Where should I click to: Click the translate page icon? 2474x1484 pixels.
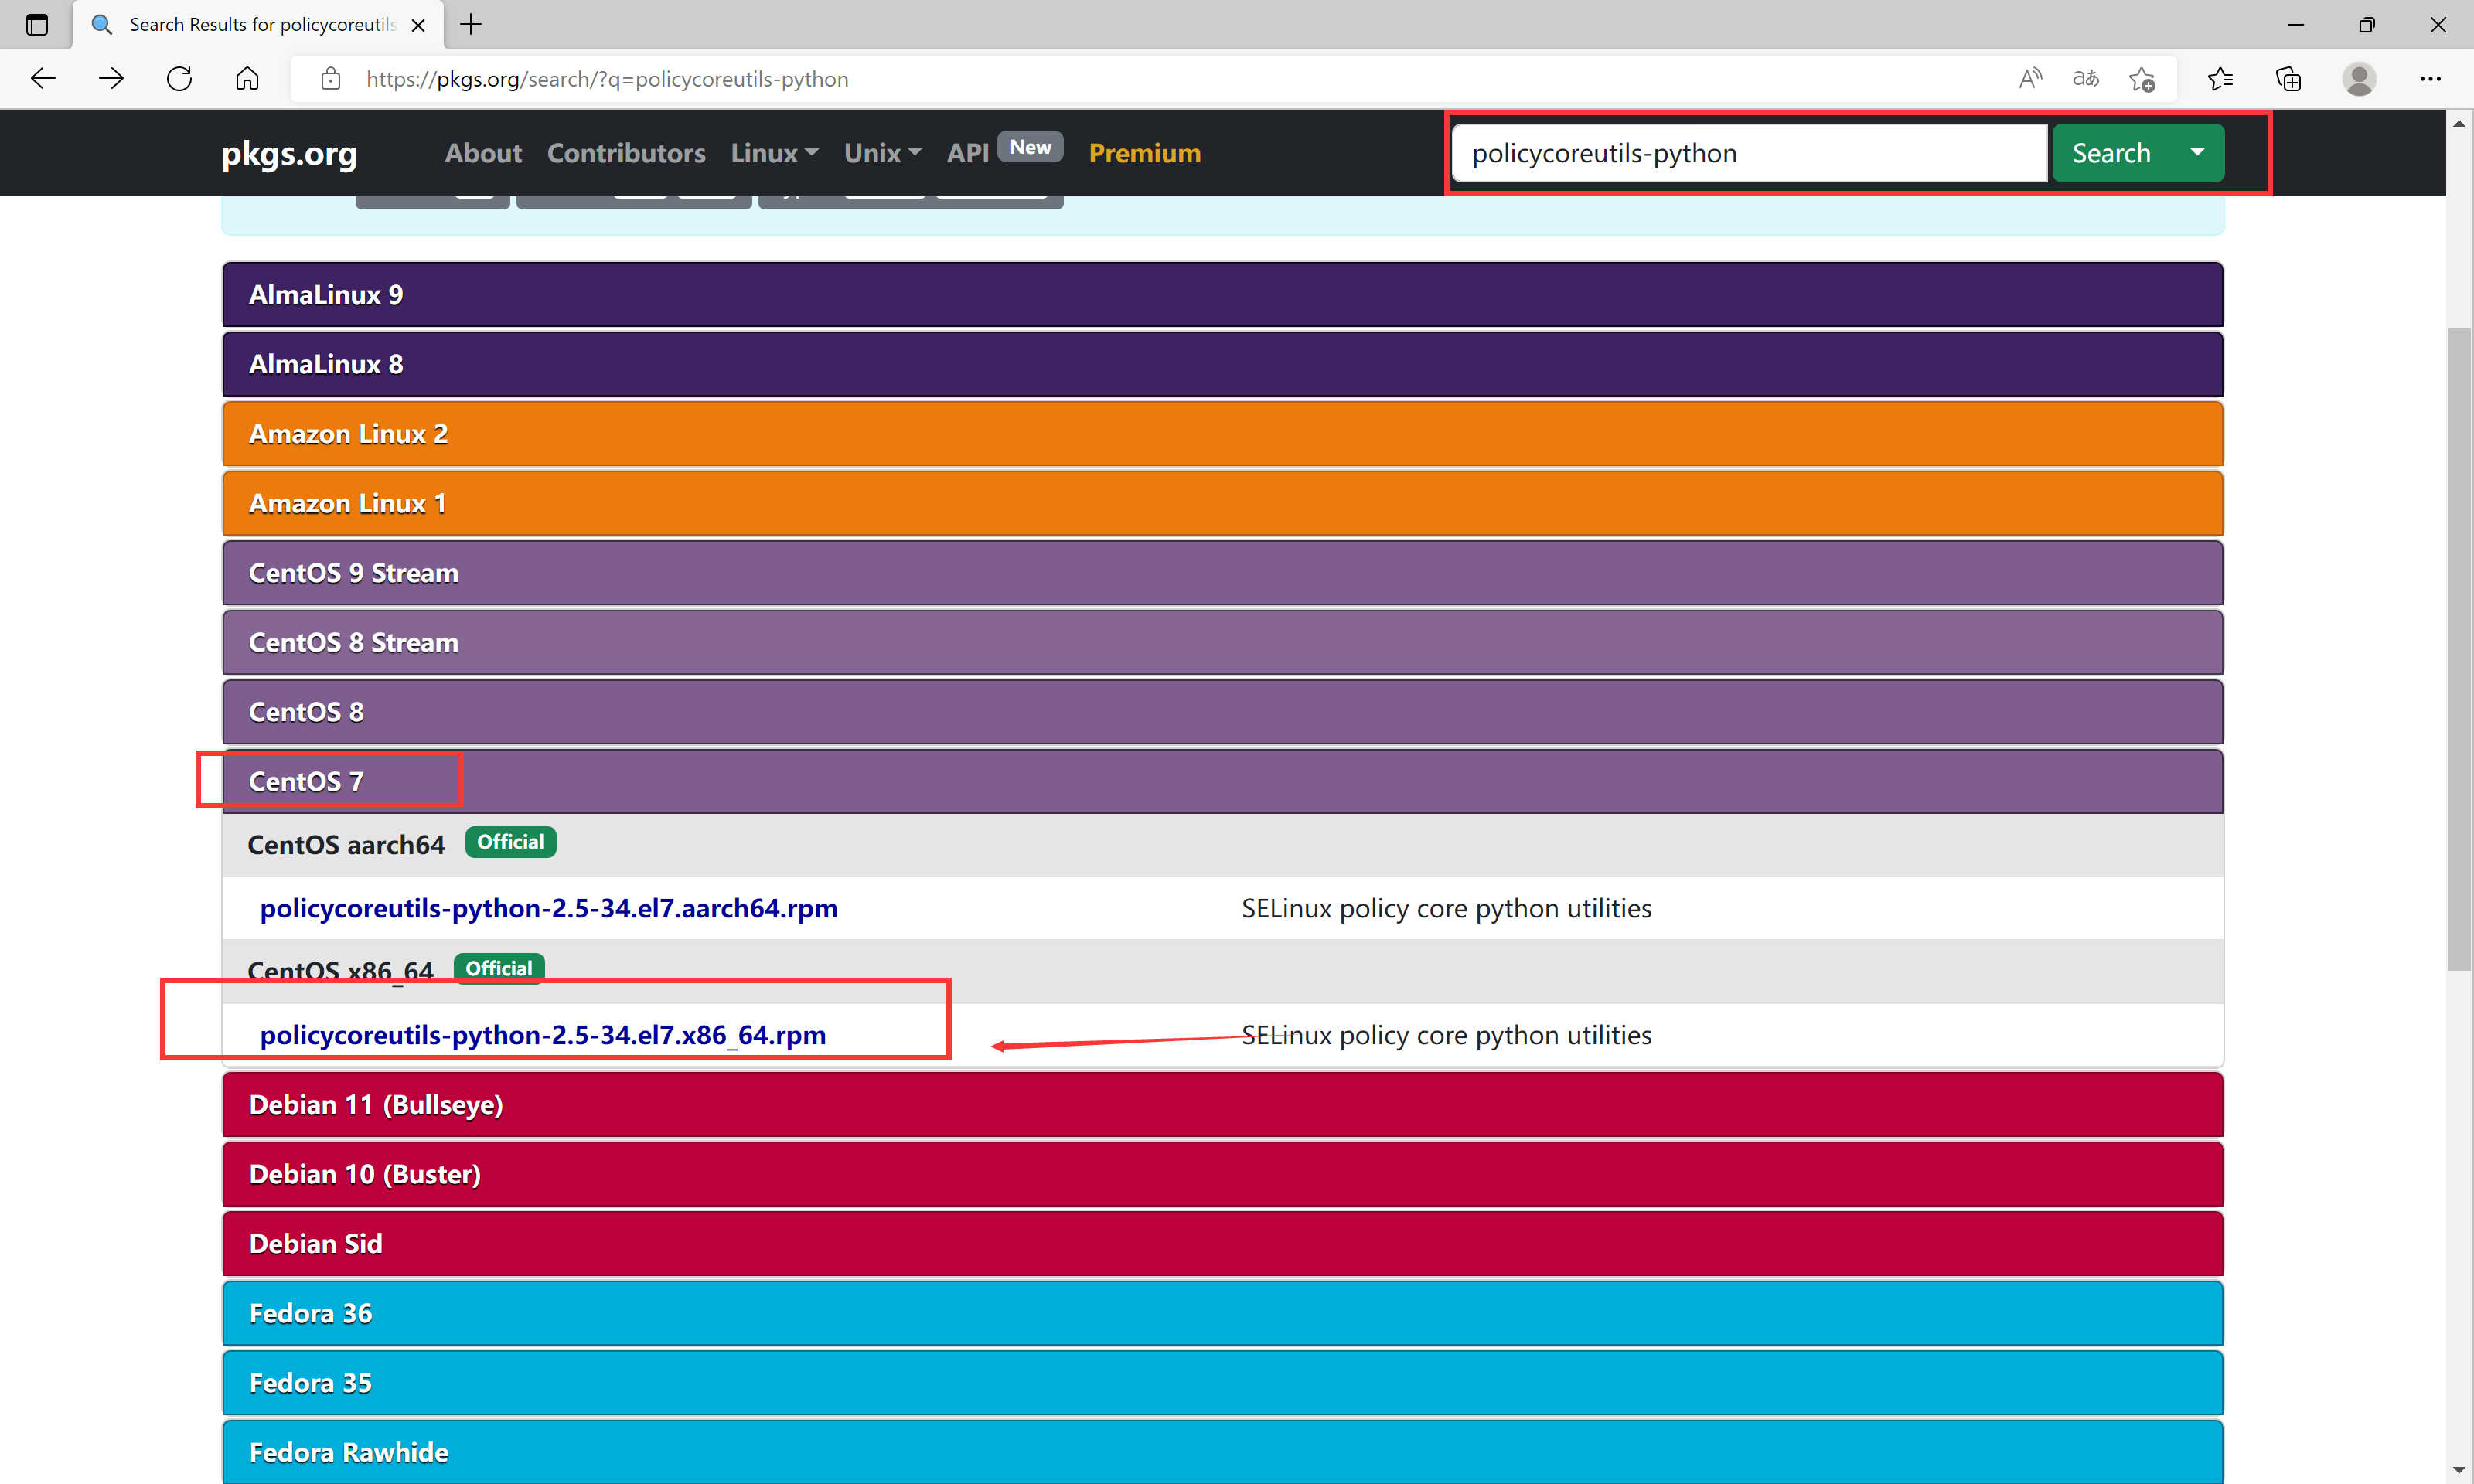click(x=2085, y=78)
